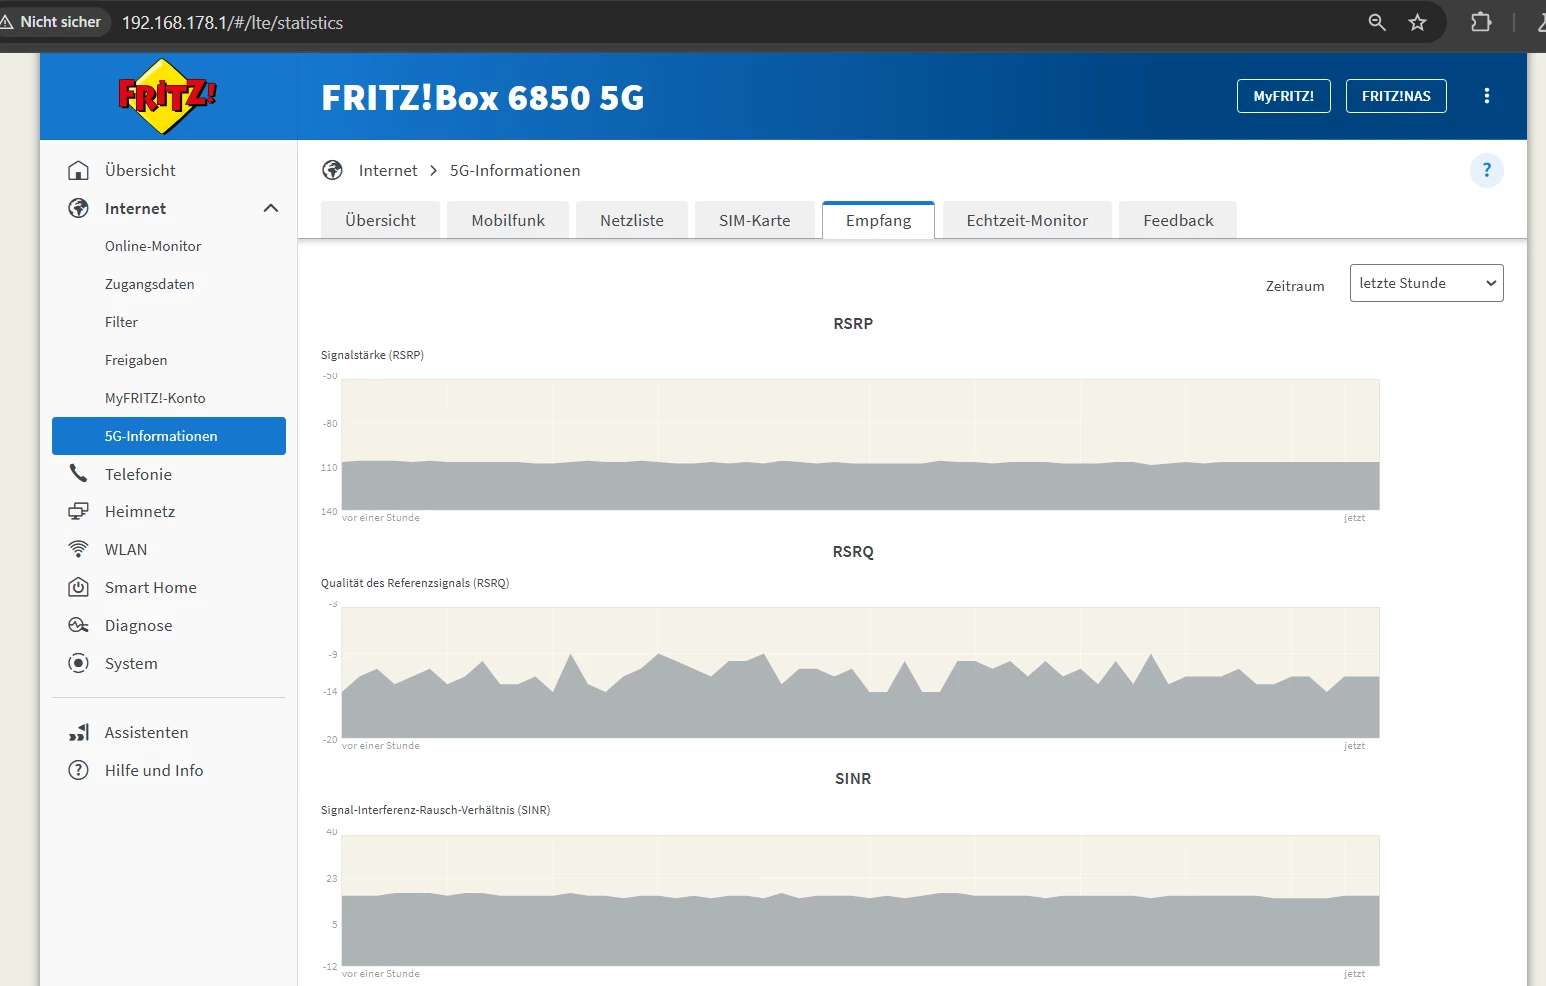
Task: Open MyFRITZ!-Konto in sidebar
Action: (155, 398)
